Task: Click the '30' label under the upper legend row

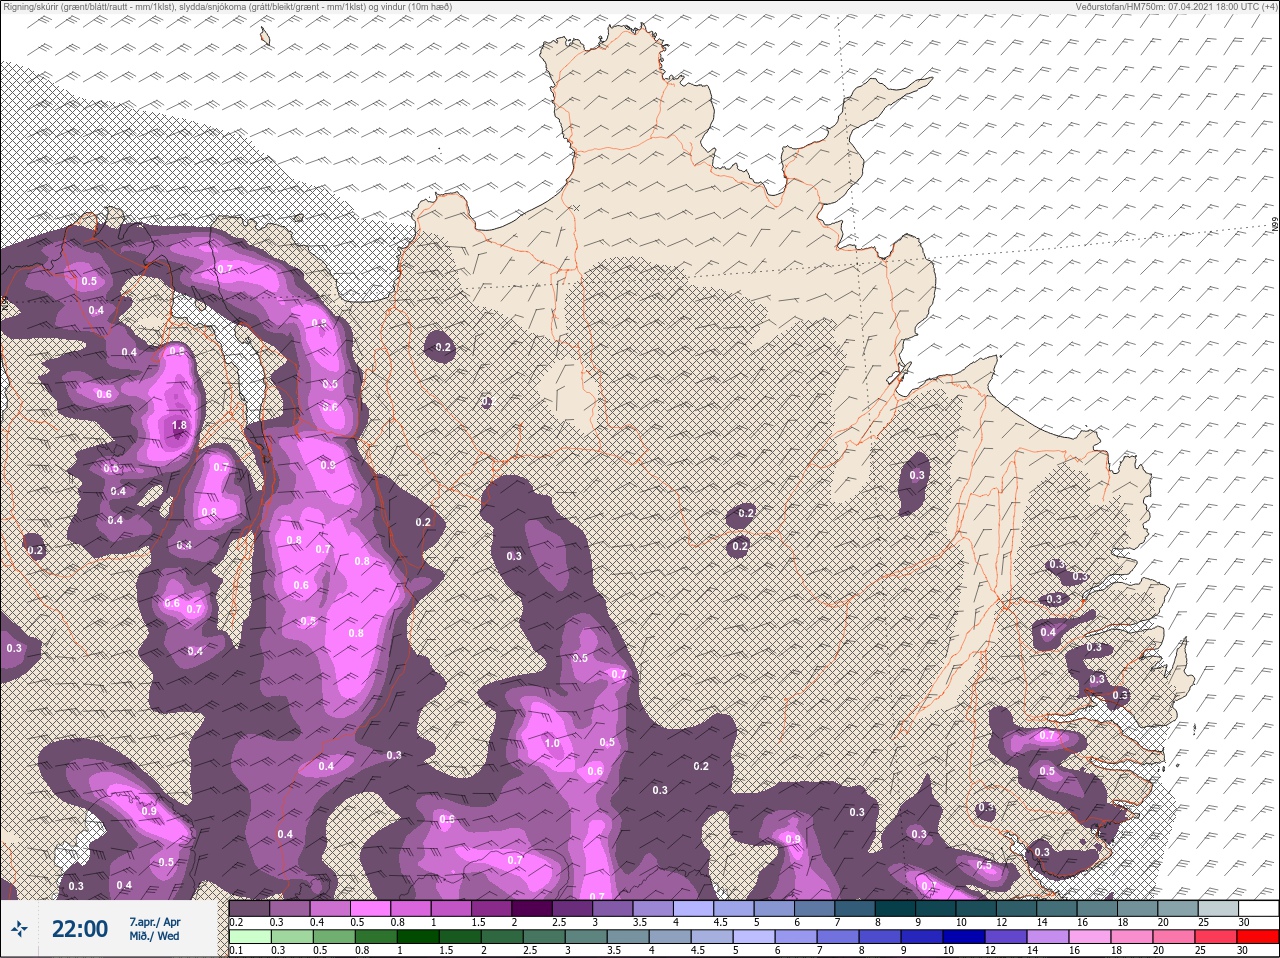Action: pyautogui.click(x=1243, y=921)
